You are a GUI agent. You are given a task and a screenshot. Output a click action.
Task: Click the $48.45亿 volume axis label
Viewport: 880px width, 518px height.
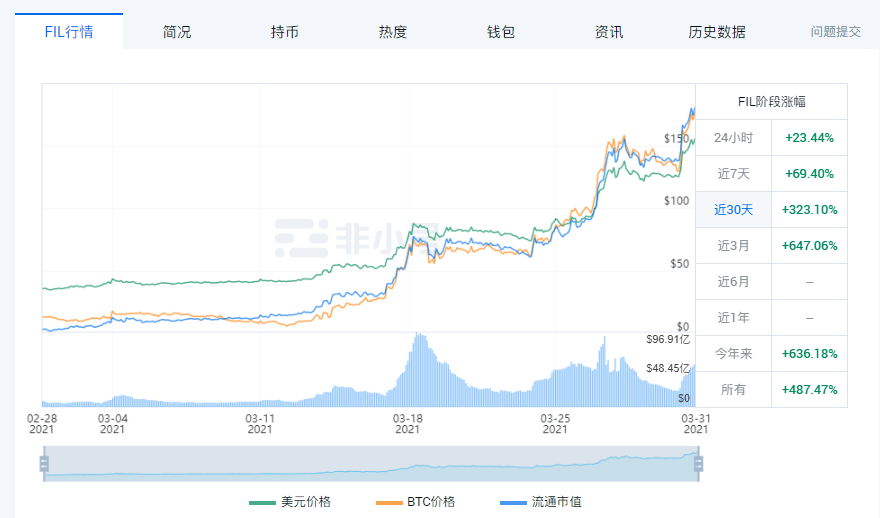[x=668, y=368]
